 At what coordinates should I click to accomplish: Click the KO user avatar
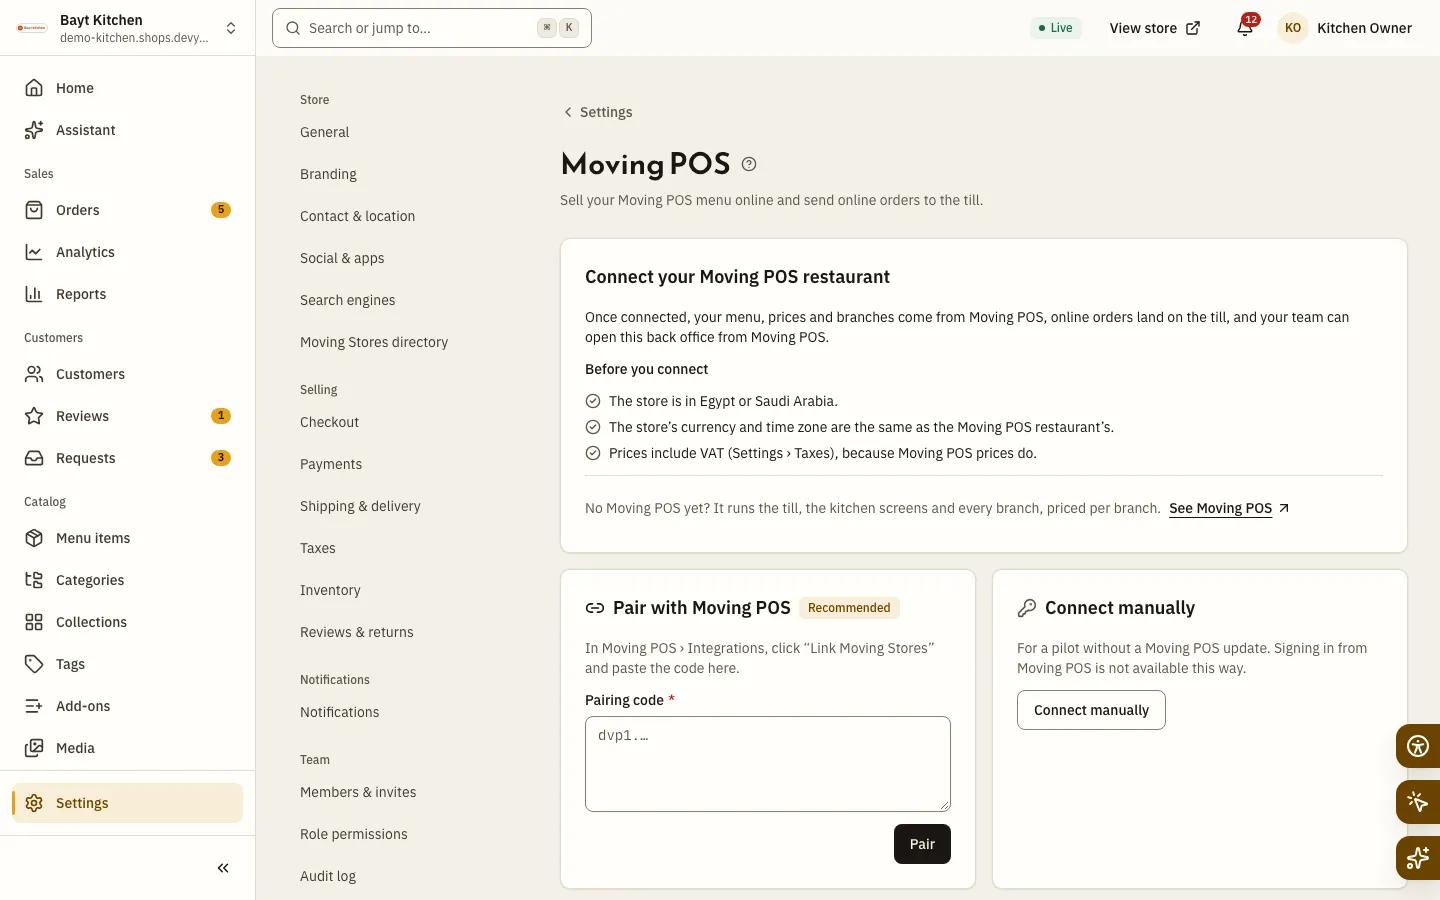pos(1293,28)
